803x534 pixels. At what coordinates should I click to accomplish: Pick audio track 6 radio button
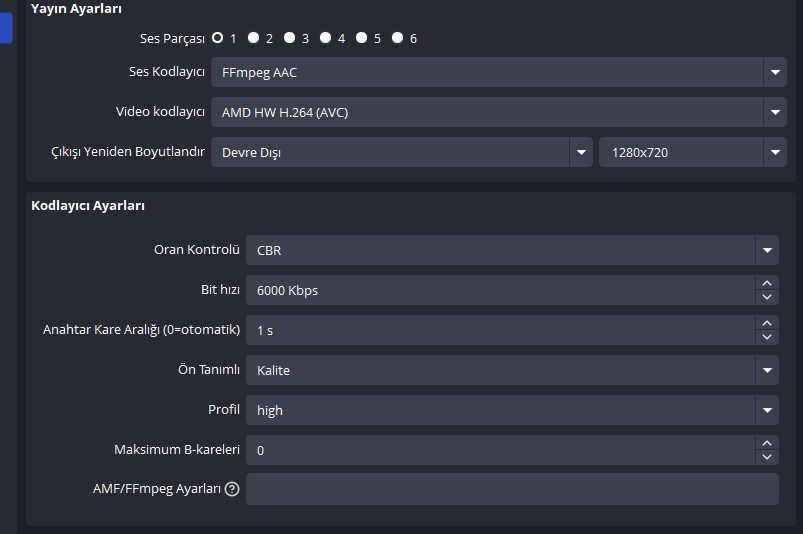(397, 38)
